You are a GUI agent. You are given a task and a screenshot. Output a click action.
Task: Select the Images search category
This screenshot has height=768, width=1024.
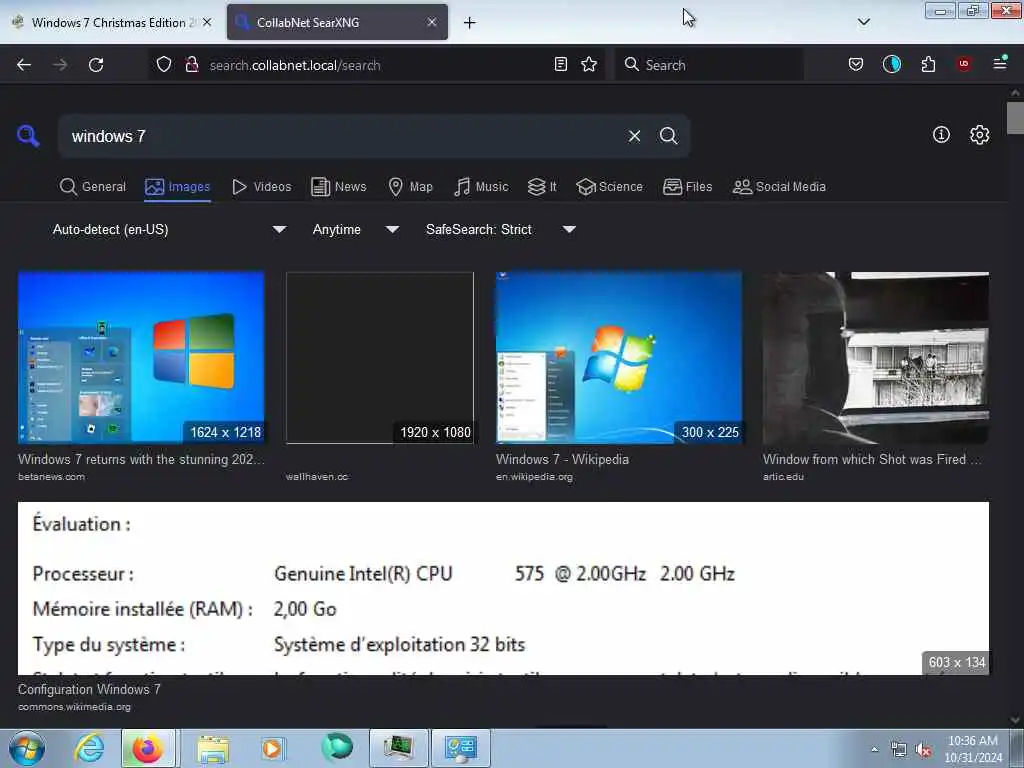(178, 187)
